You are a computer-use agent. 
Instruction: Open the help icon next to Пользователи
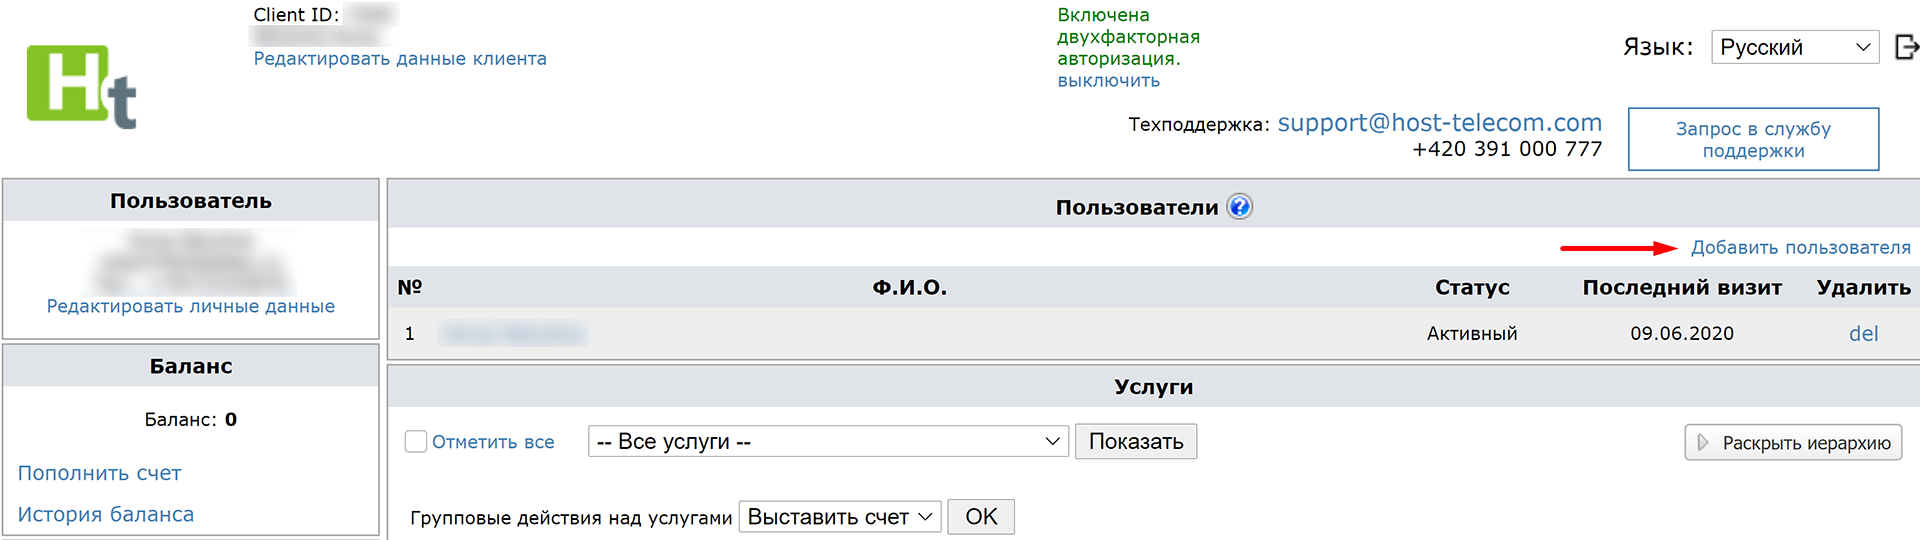click(x=1239, y=207)
